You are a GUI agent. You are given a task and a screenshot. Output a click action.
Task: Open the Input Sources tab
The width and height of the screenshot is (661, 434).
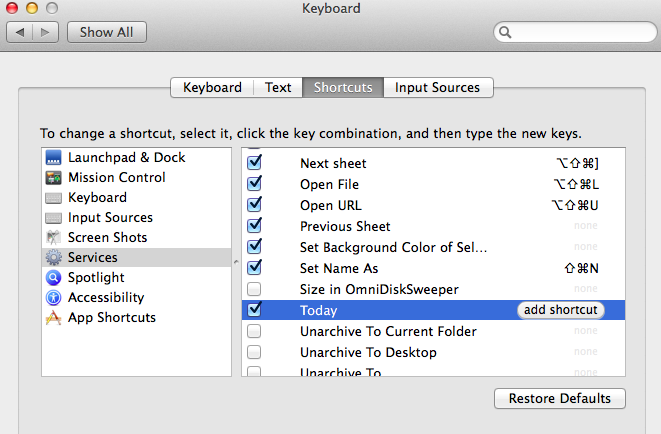(437, 88)
